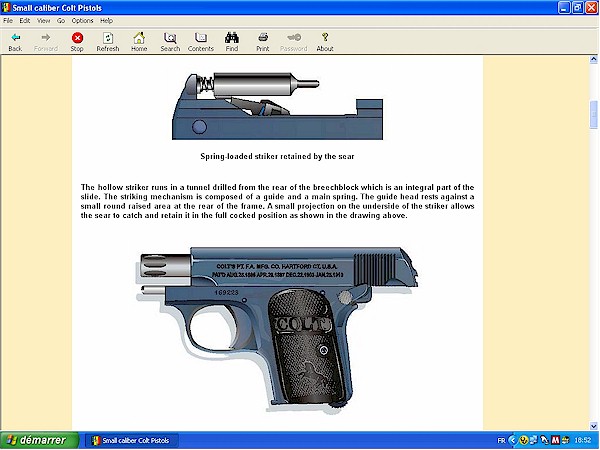
Task: Open the Edit menu
Action: (x=25, y=21)
